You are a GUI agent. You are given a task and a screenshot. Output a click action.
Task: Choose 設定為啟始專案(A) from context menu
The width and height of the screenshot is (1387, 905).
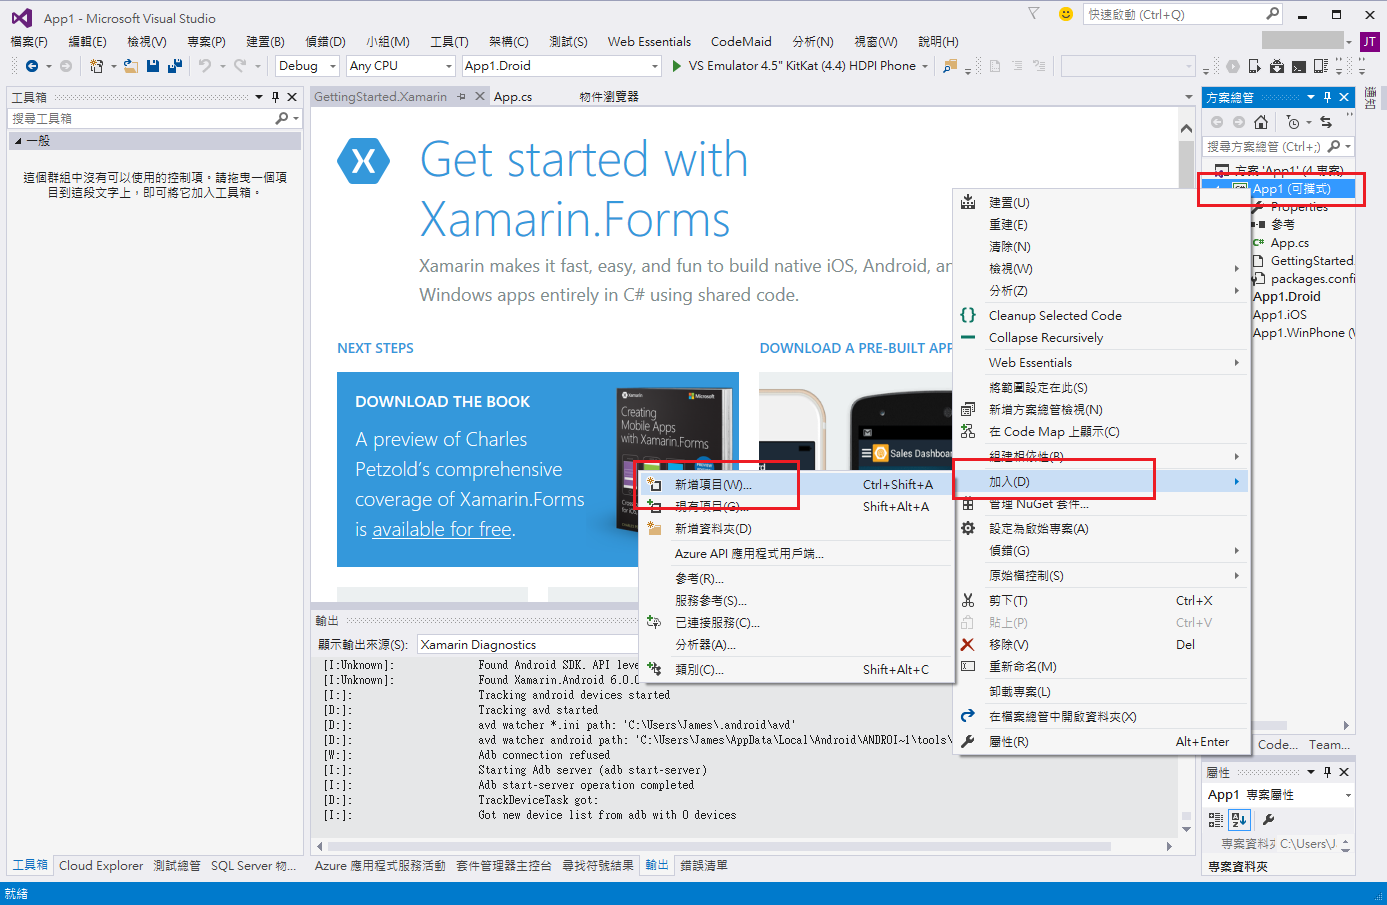[x=1102, y=528]
